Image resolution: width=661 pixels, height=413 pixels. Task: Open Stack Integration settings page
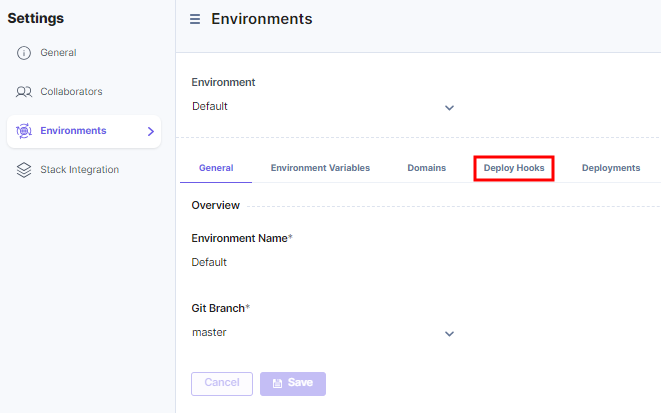point(79,170)
